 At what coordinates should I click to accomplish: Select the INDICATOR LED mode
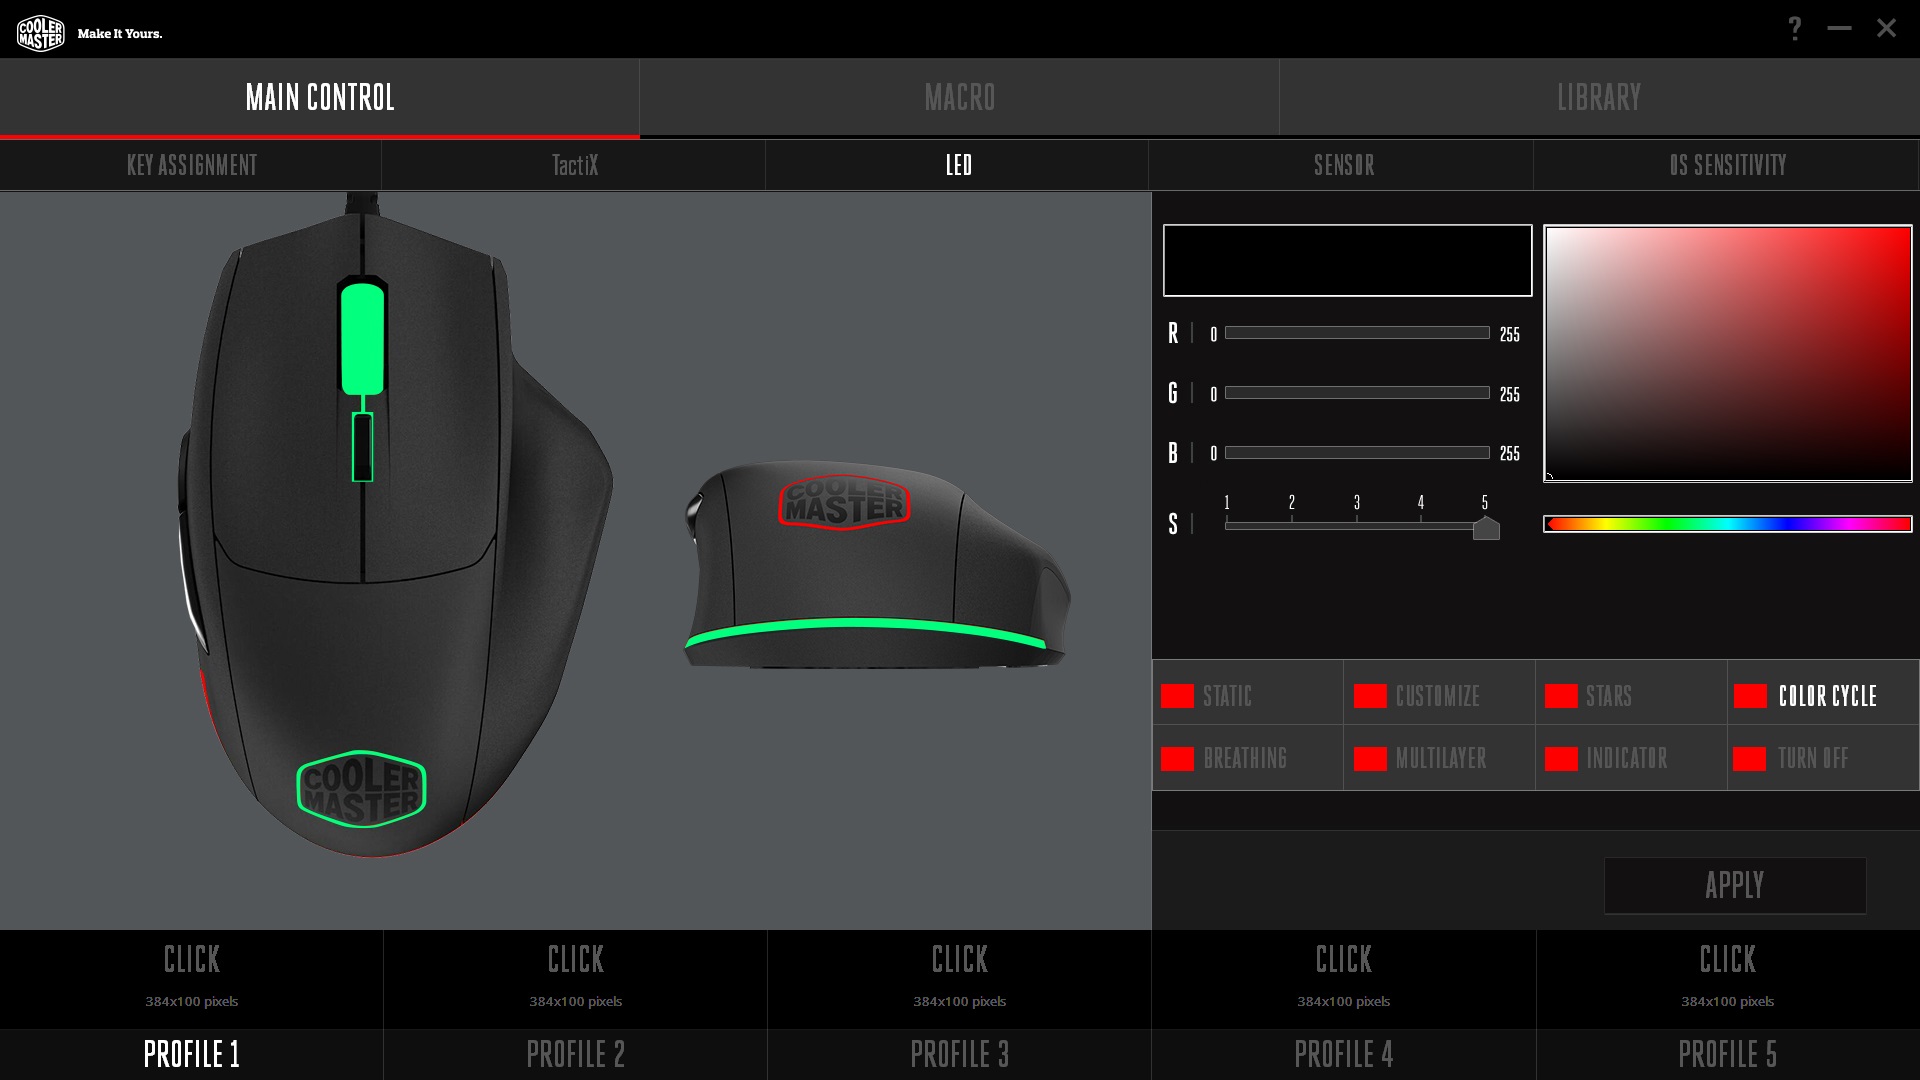click(x=1631, y=758)
